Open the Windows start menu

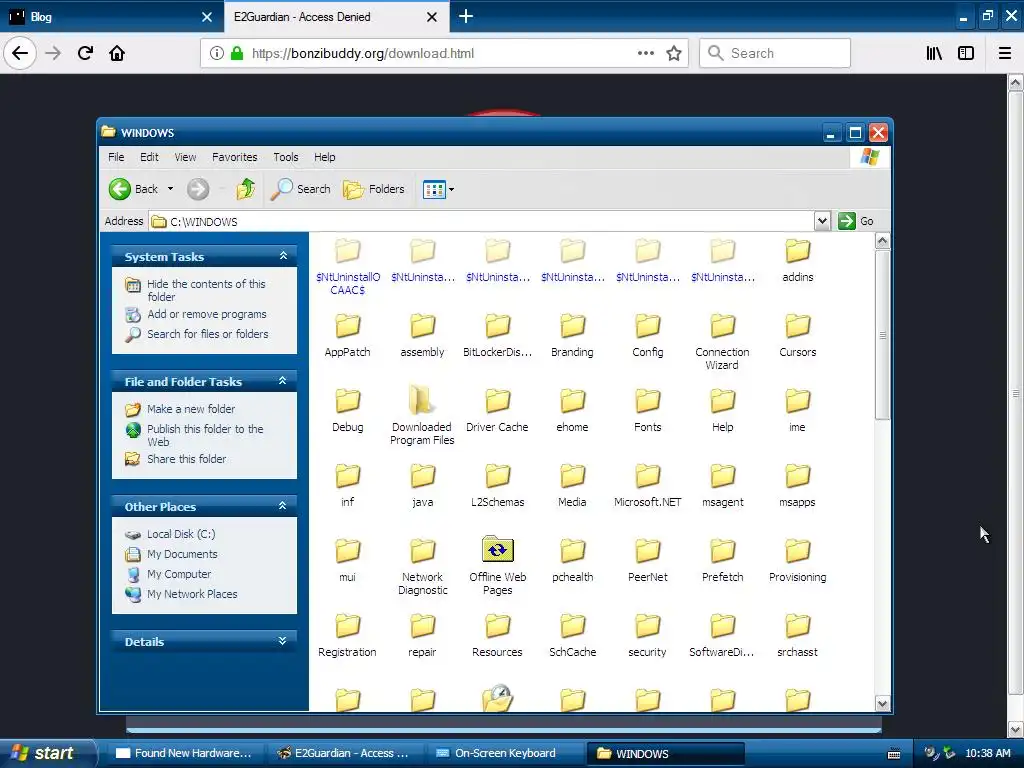[x=47, y=753]
